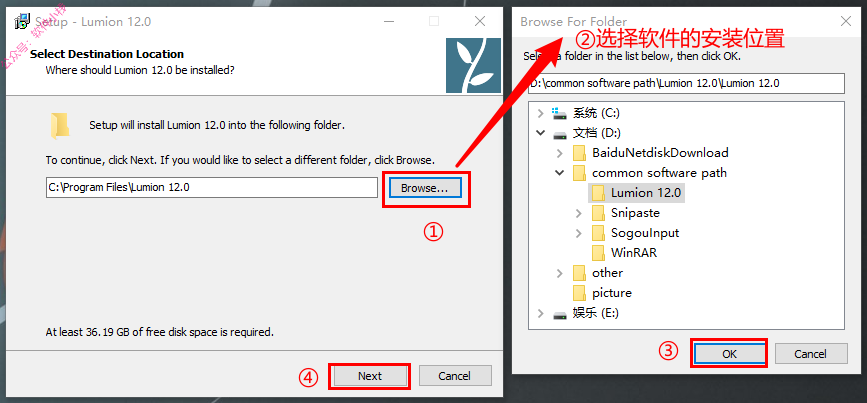
Task: Select the 系统 (C:) drive icon
Action: click(560, 114)
